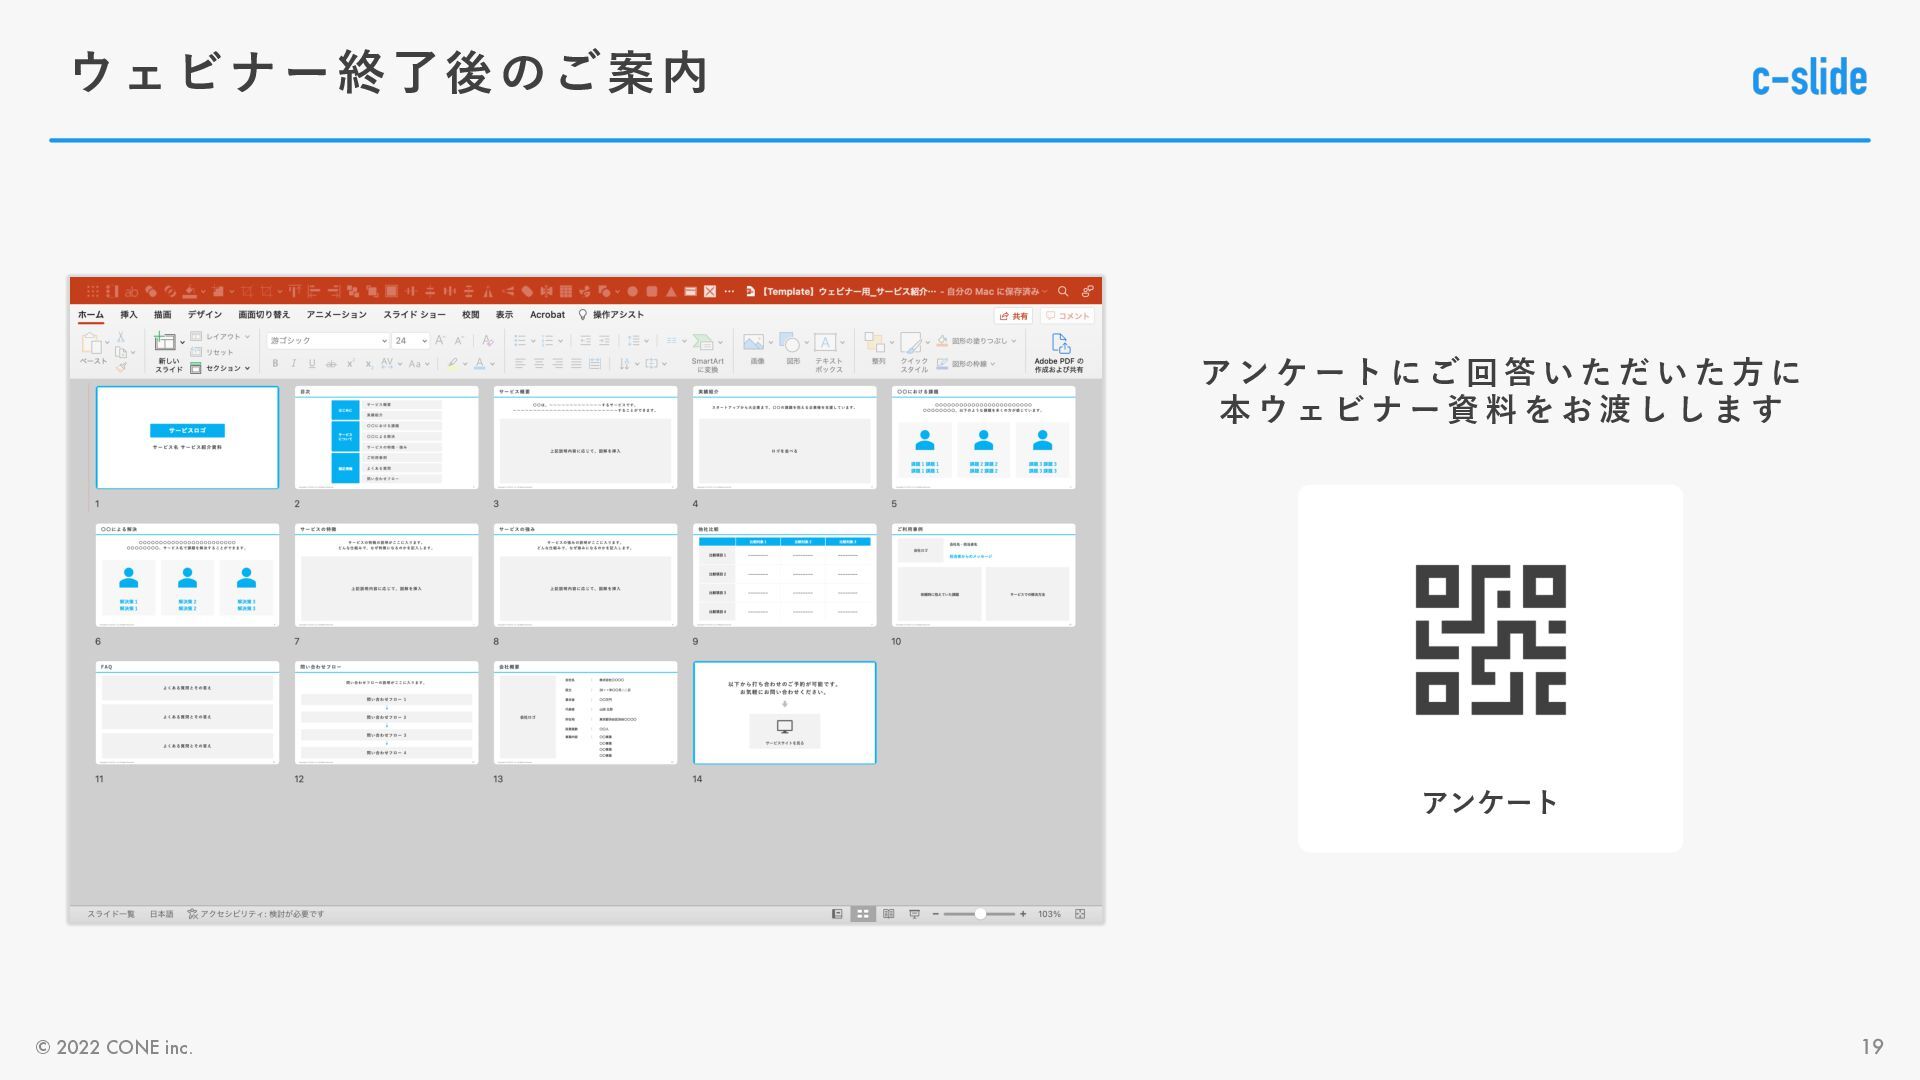The image size is (1920, 1080).
Task: Open the font name dropdown
Action: coord(384,341)
